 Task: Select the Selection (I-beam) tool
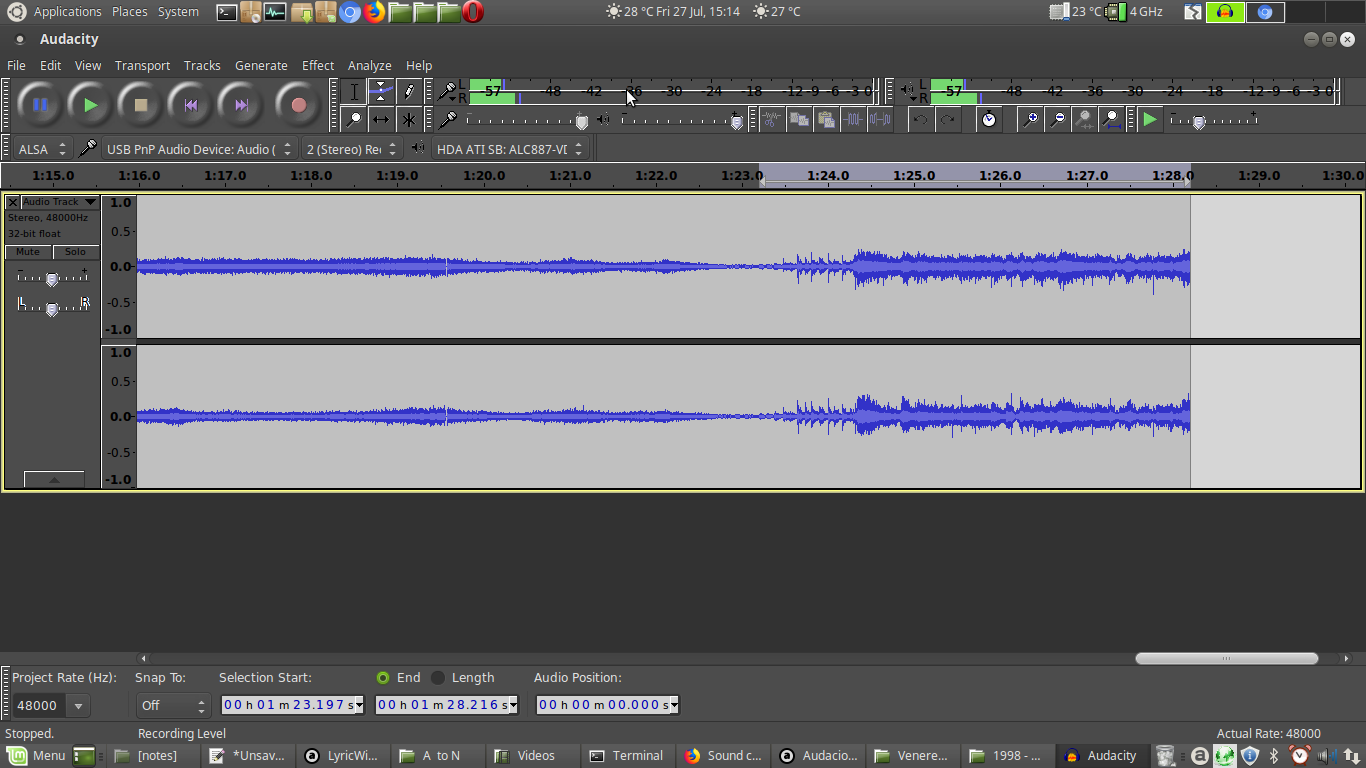[354, 92]
